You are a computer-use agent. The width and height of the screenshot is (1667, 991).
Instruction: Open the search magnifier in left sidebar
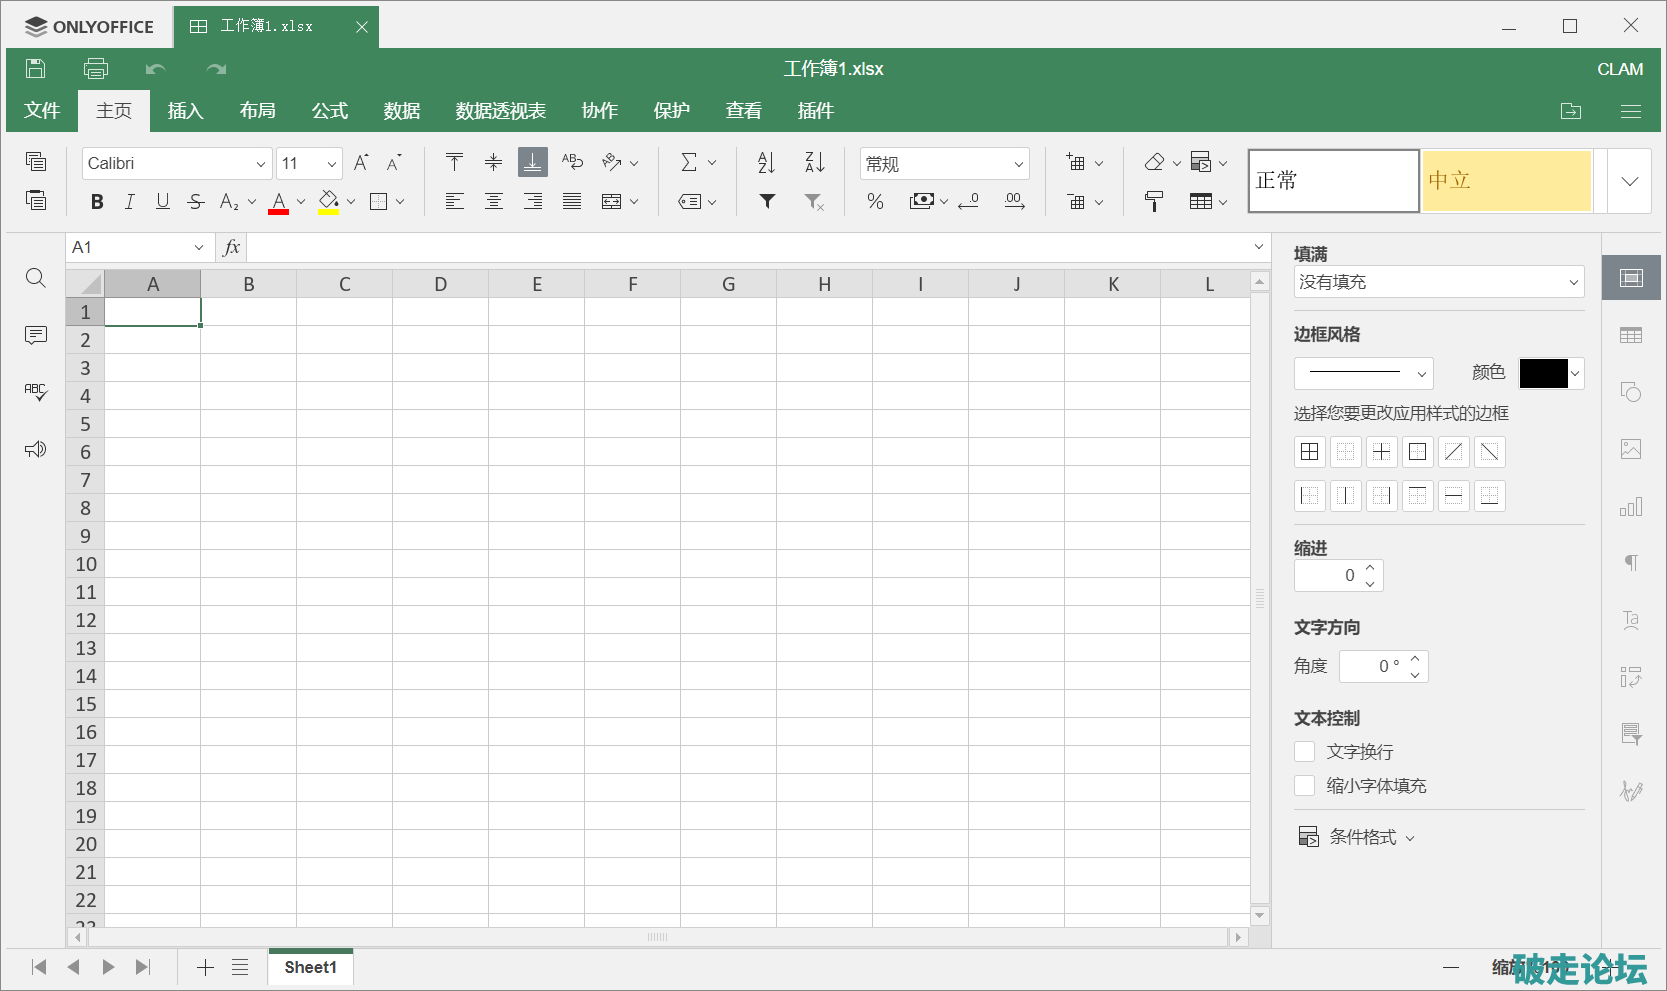36,278
